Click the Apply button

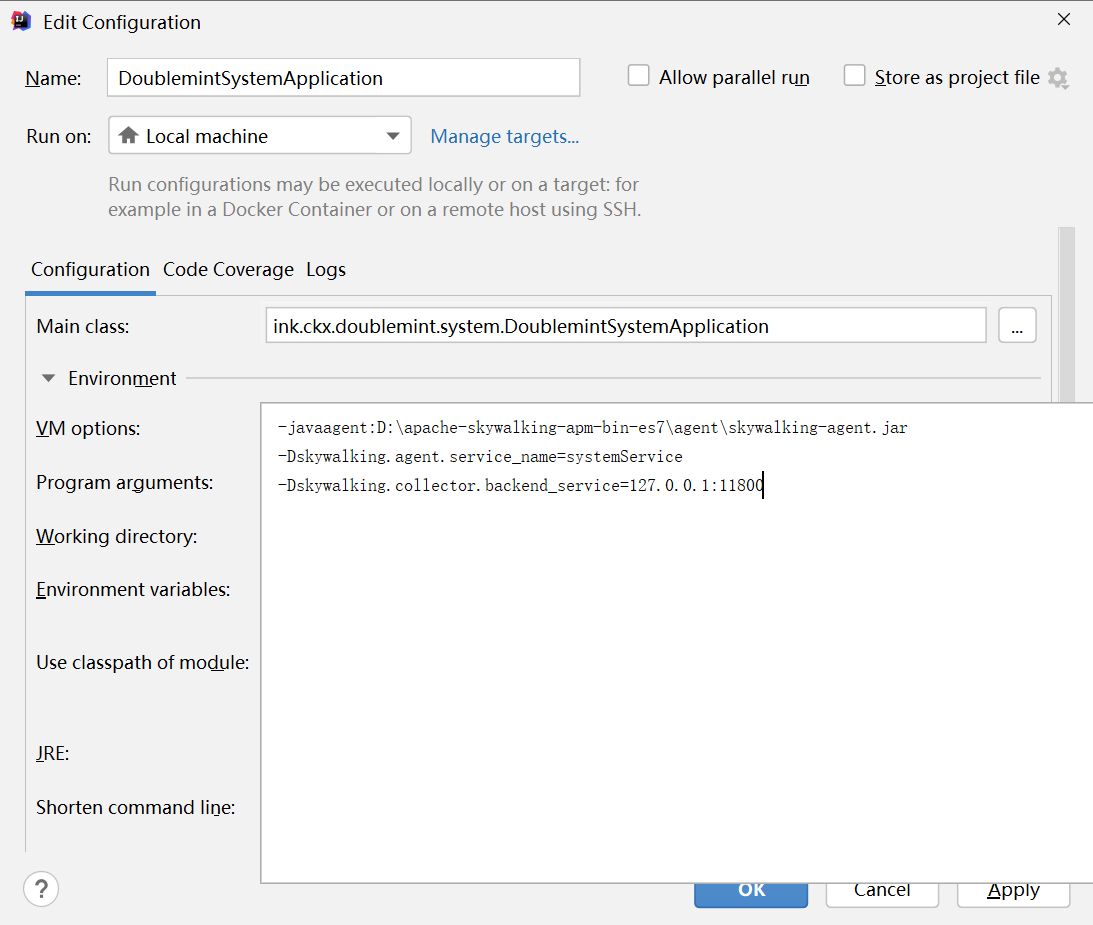1013,891
